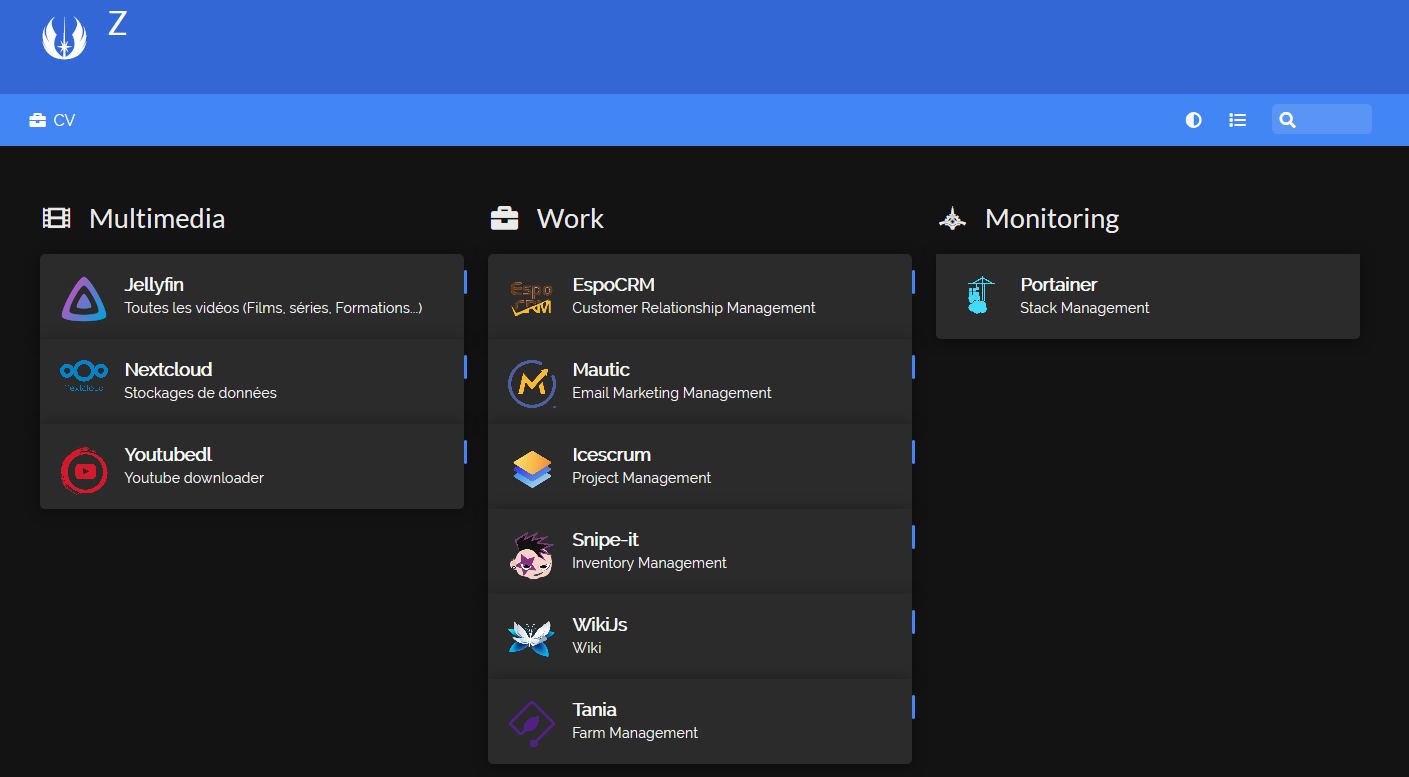This screenshot has height=777, width=1409.
Task: Click the Z dashboard title
Action: pyautogui.click(x=117, y=24)
